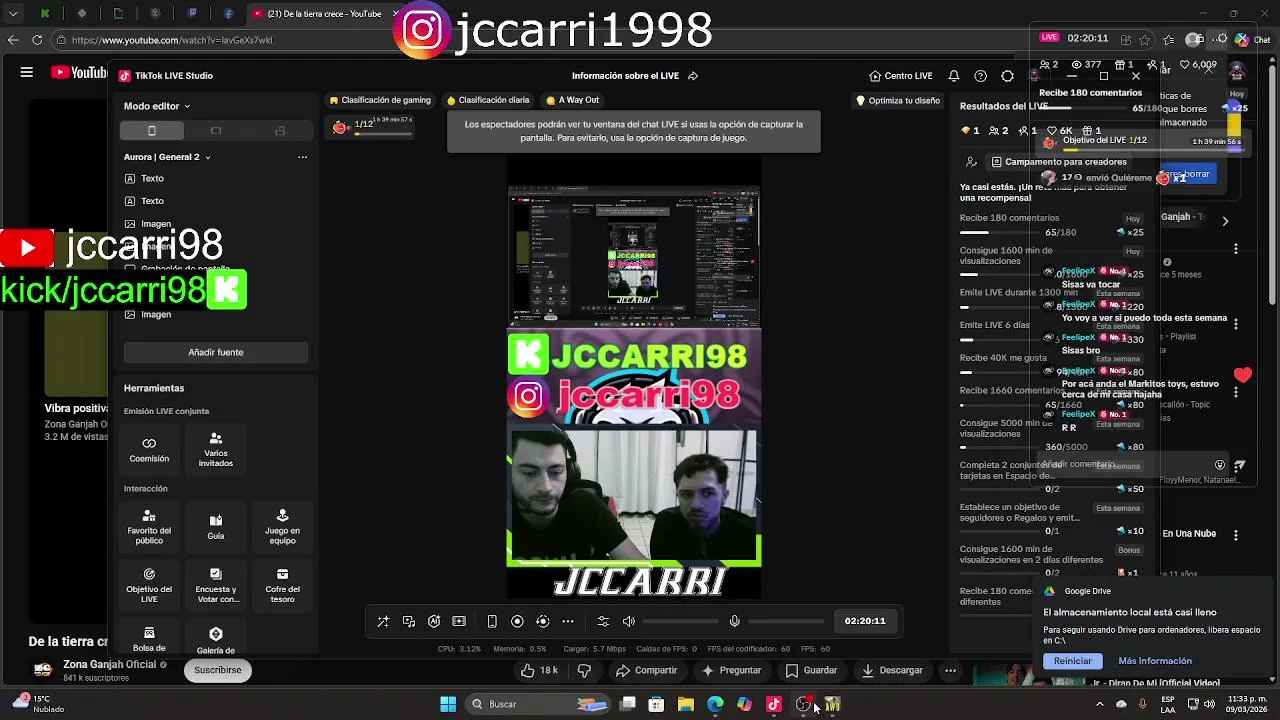Screen dimensions: 1280x720
Task: Open the Objetivo del LIVE tool
Action: coord(149,586)
